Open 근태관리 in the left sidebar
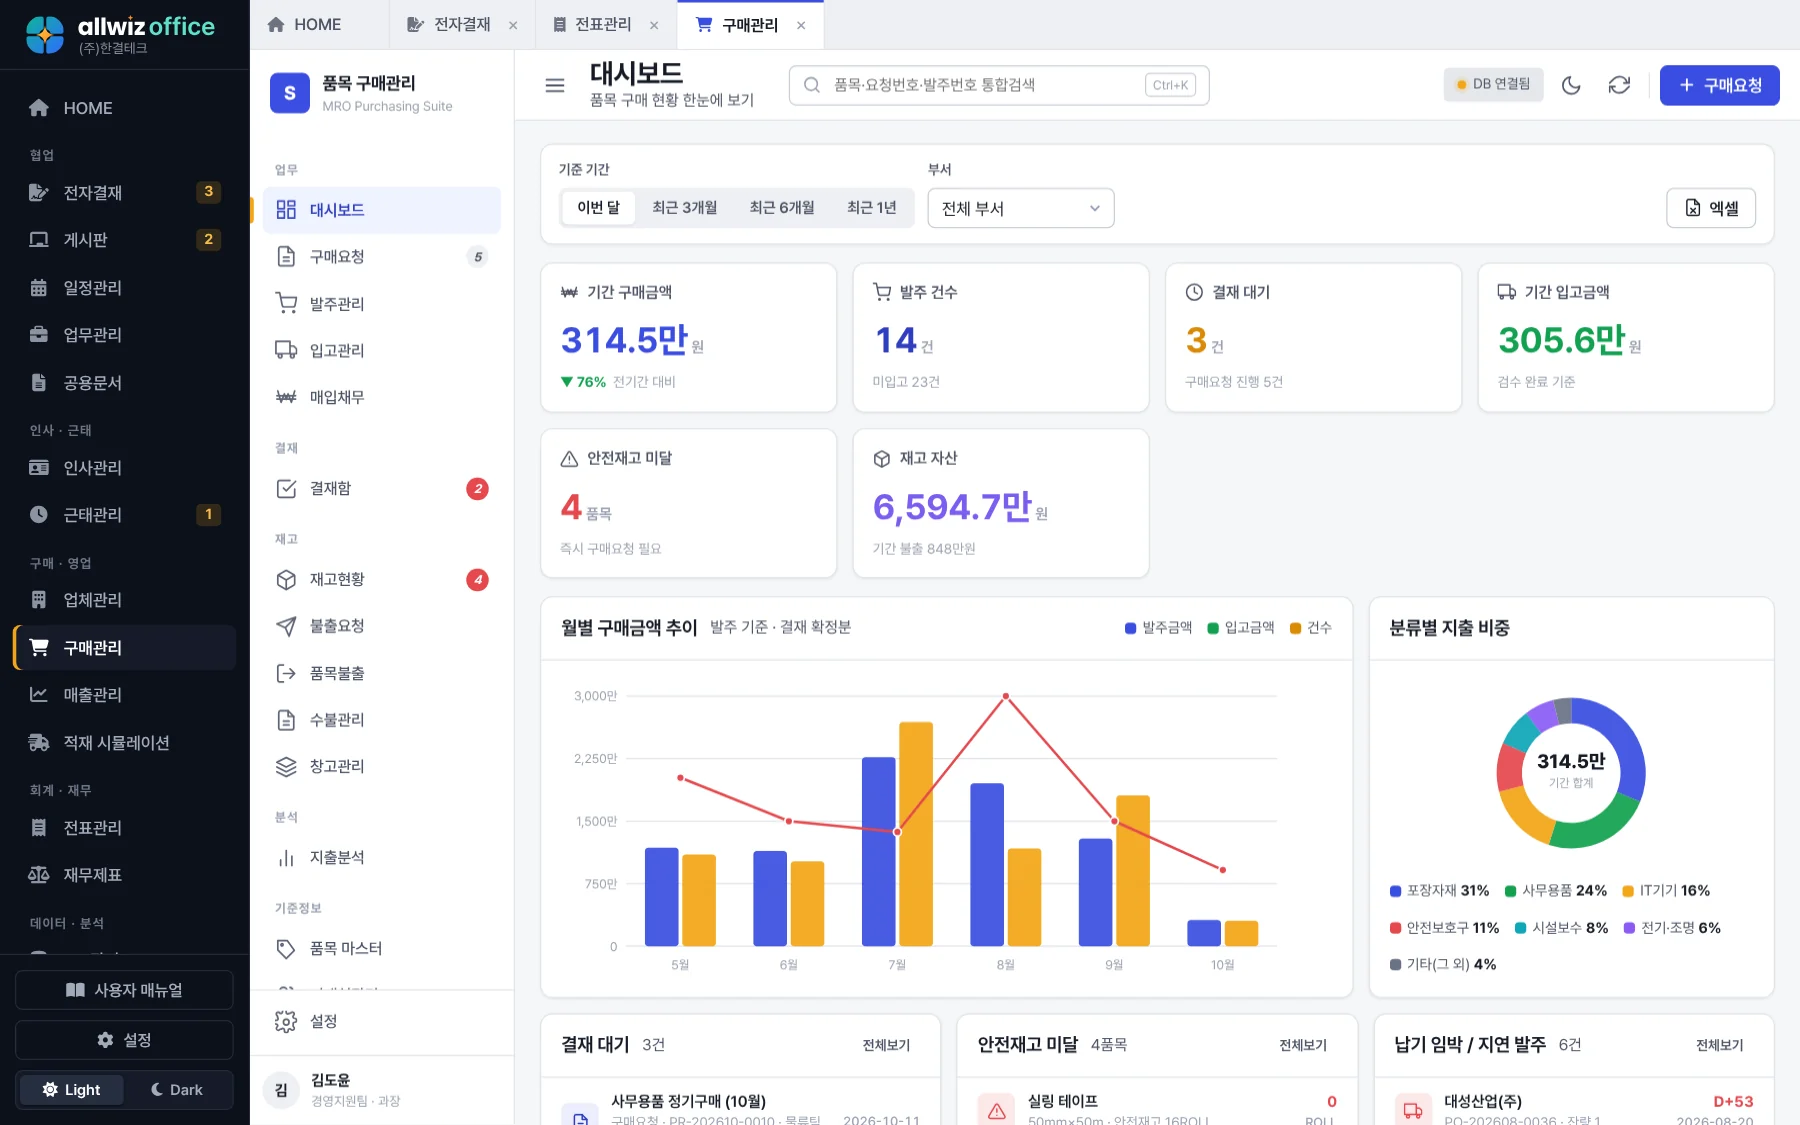Screen dimensions: 1800x1125 125,514
